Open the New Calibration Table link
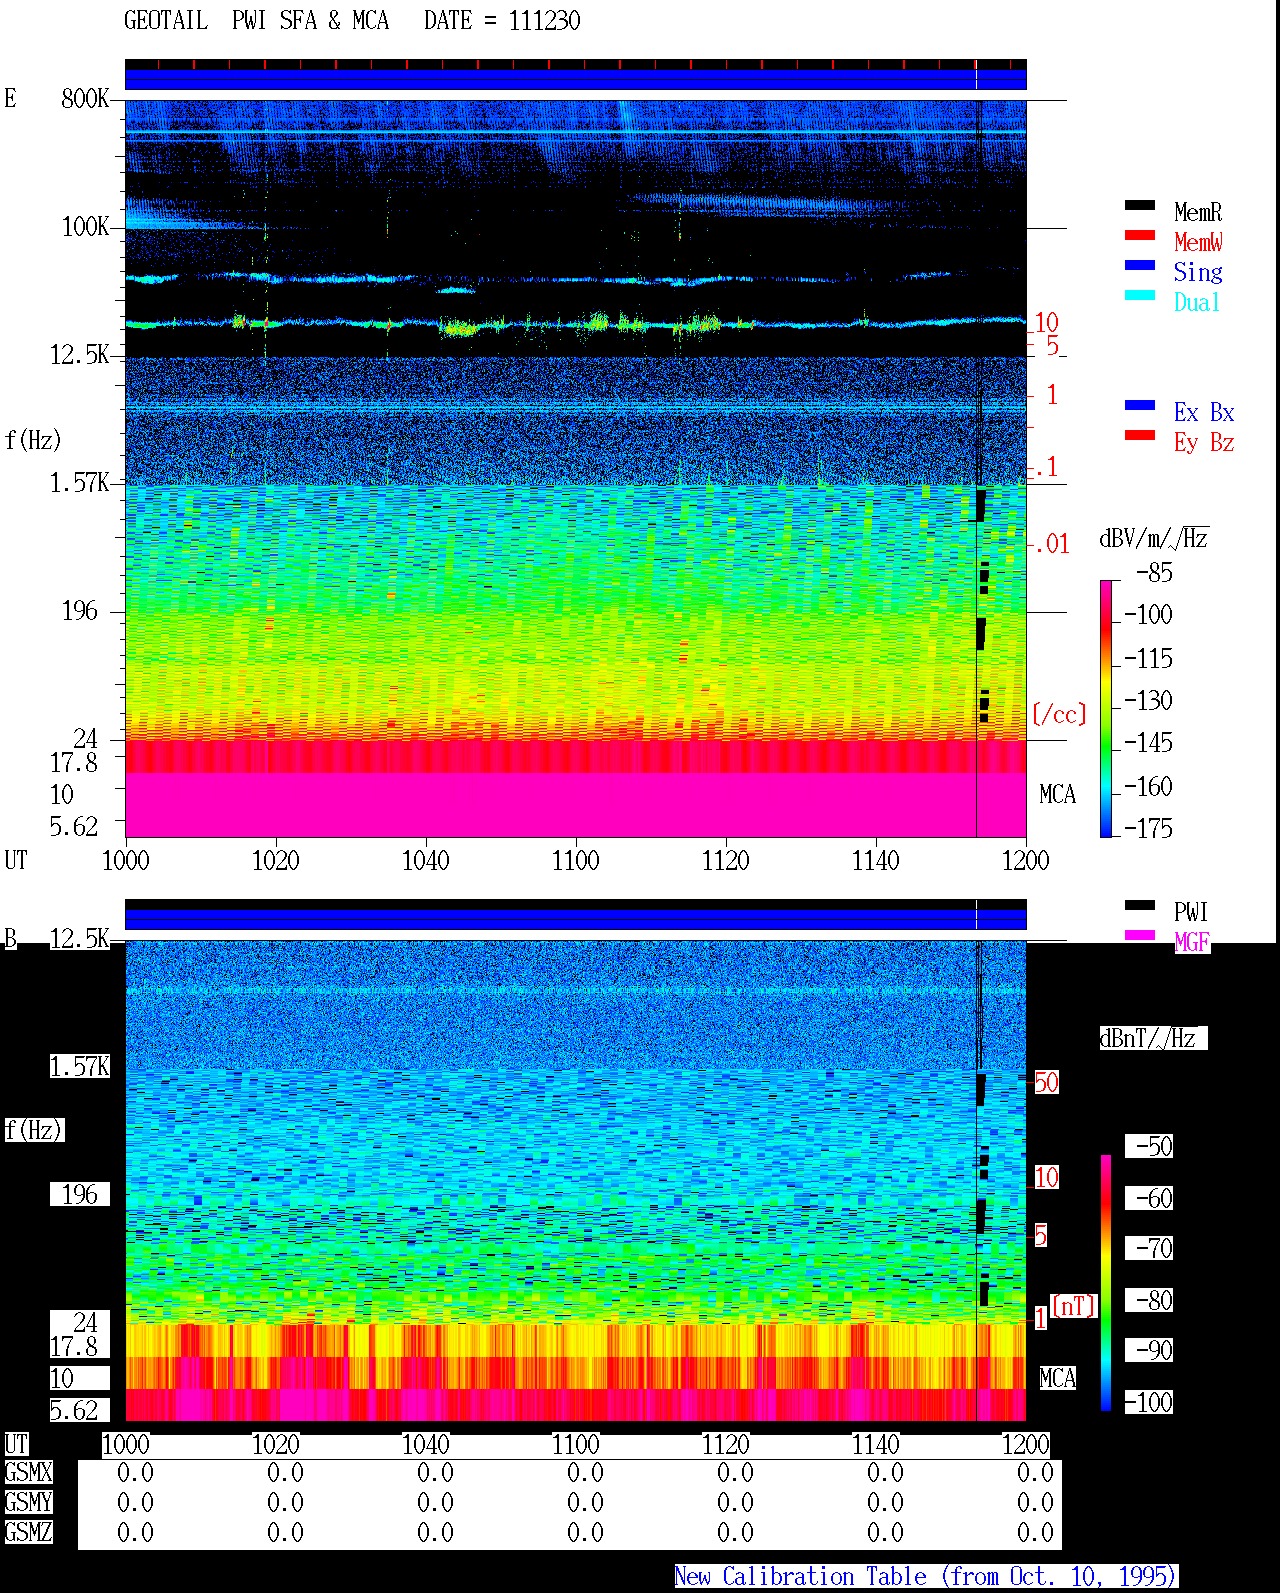The image size is (1280, 1593). [925, 1576]
